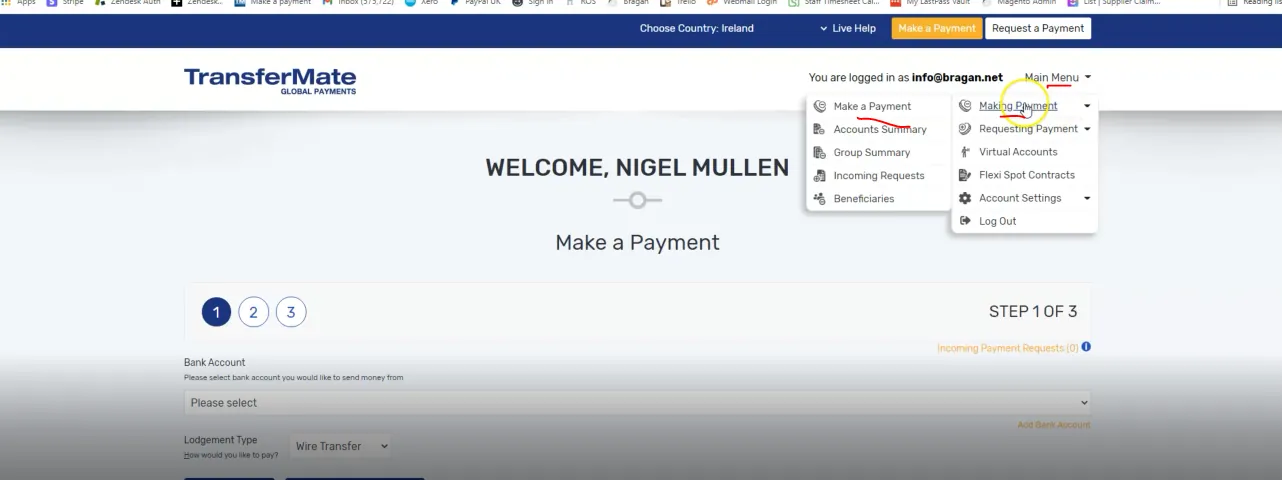Open the Wire Transfer lodgement type dropdown
This screenshot has height=480, width=1282.
(340, 446)
